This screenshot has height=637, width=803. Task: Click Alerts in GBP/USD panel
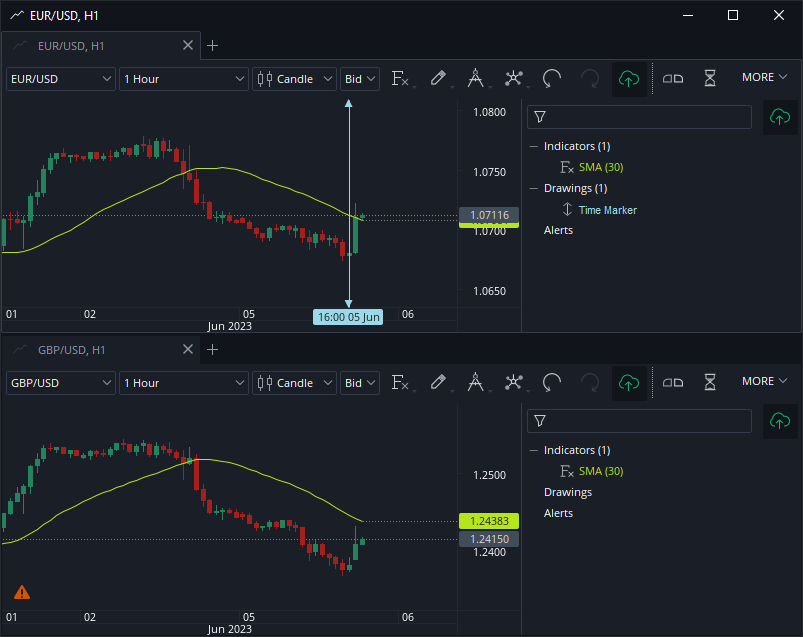558,513
